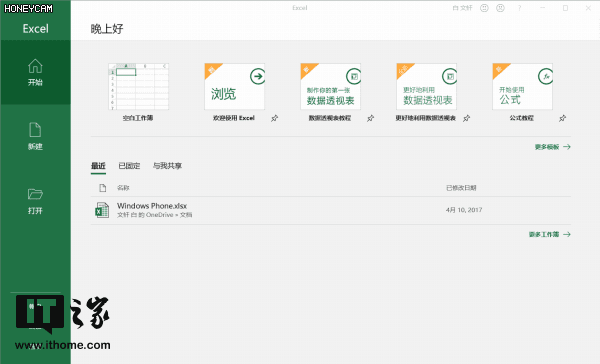
Task: Sort by the 已修改日期 column header
Action: tap(461, 188)
